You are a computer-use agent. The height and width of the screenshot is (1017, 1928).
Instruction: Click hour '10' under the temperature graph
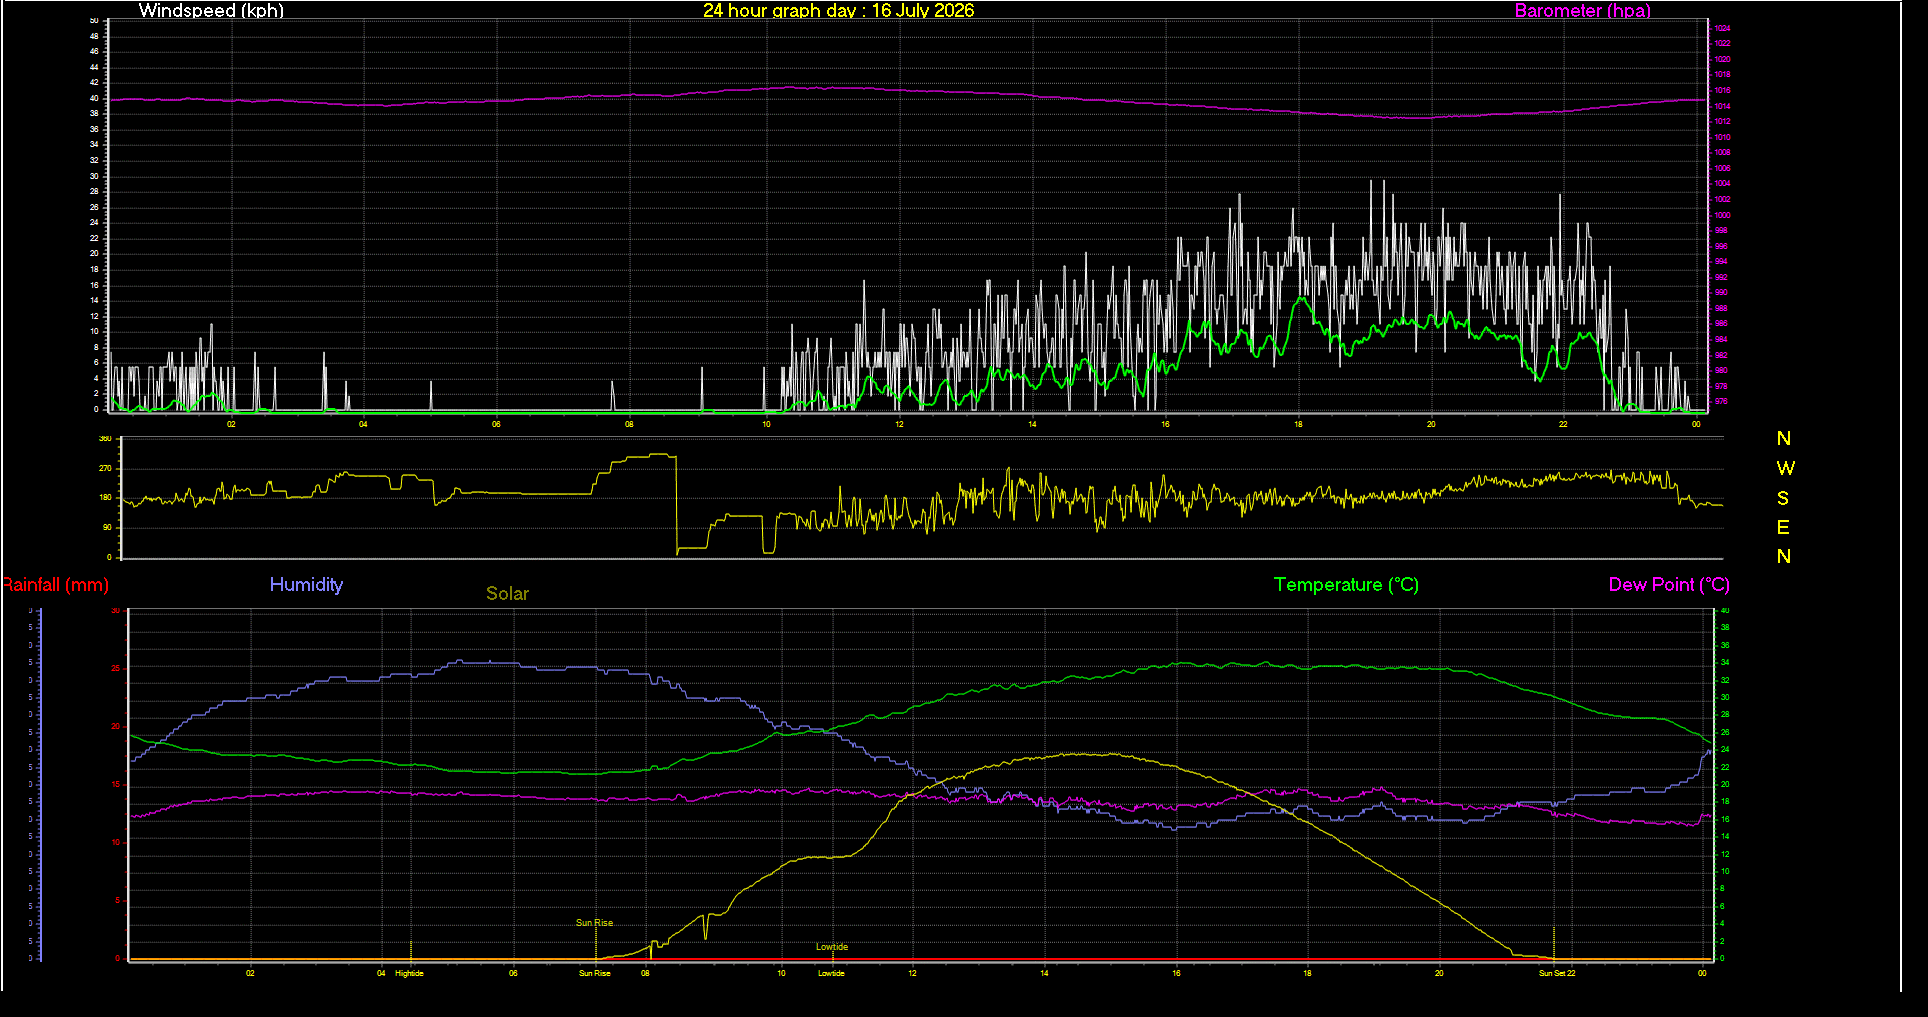(x=781, y=973)
